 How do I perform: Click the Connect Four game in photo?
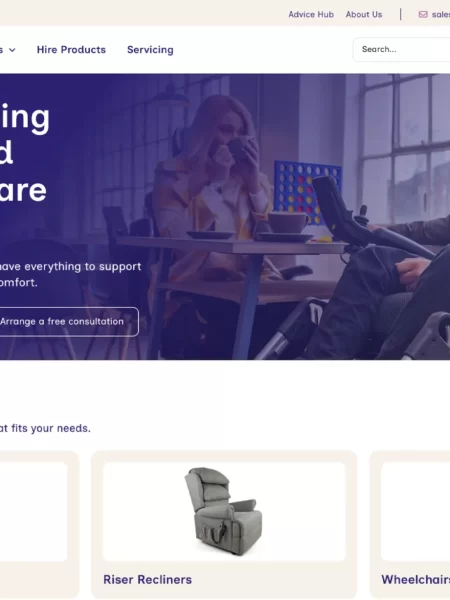pos(307,192)
